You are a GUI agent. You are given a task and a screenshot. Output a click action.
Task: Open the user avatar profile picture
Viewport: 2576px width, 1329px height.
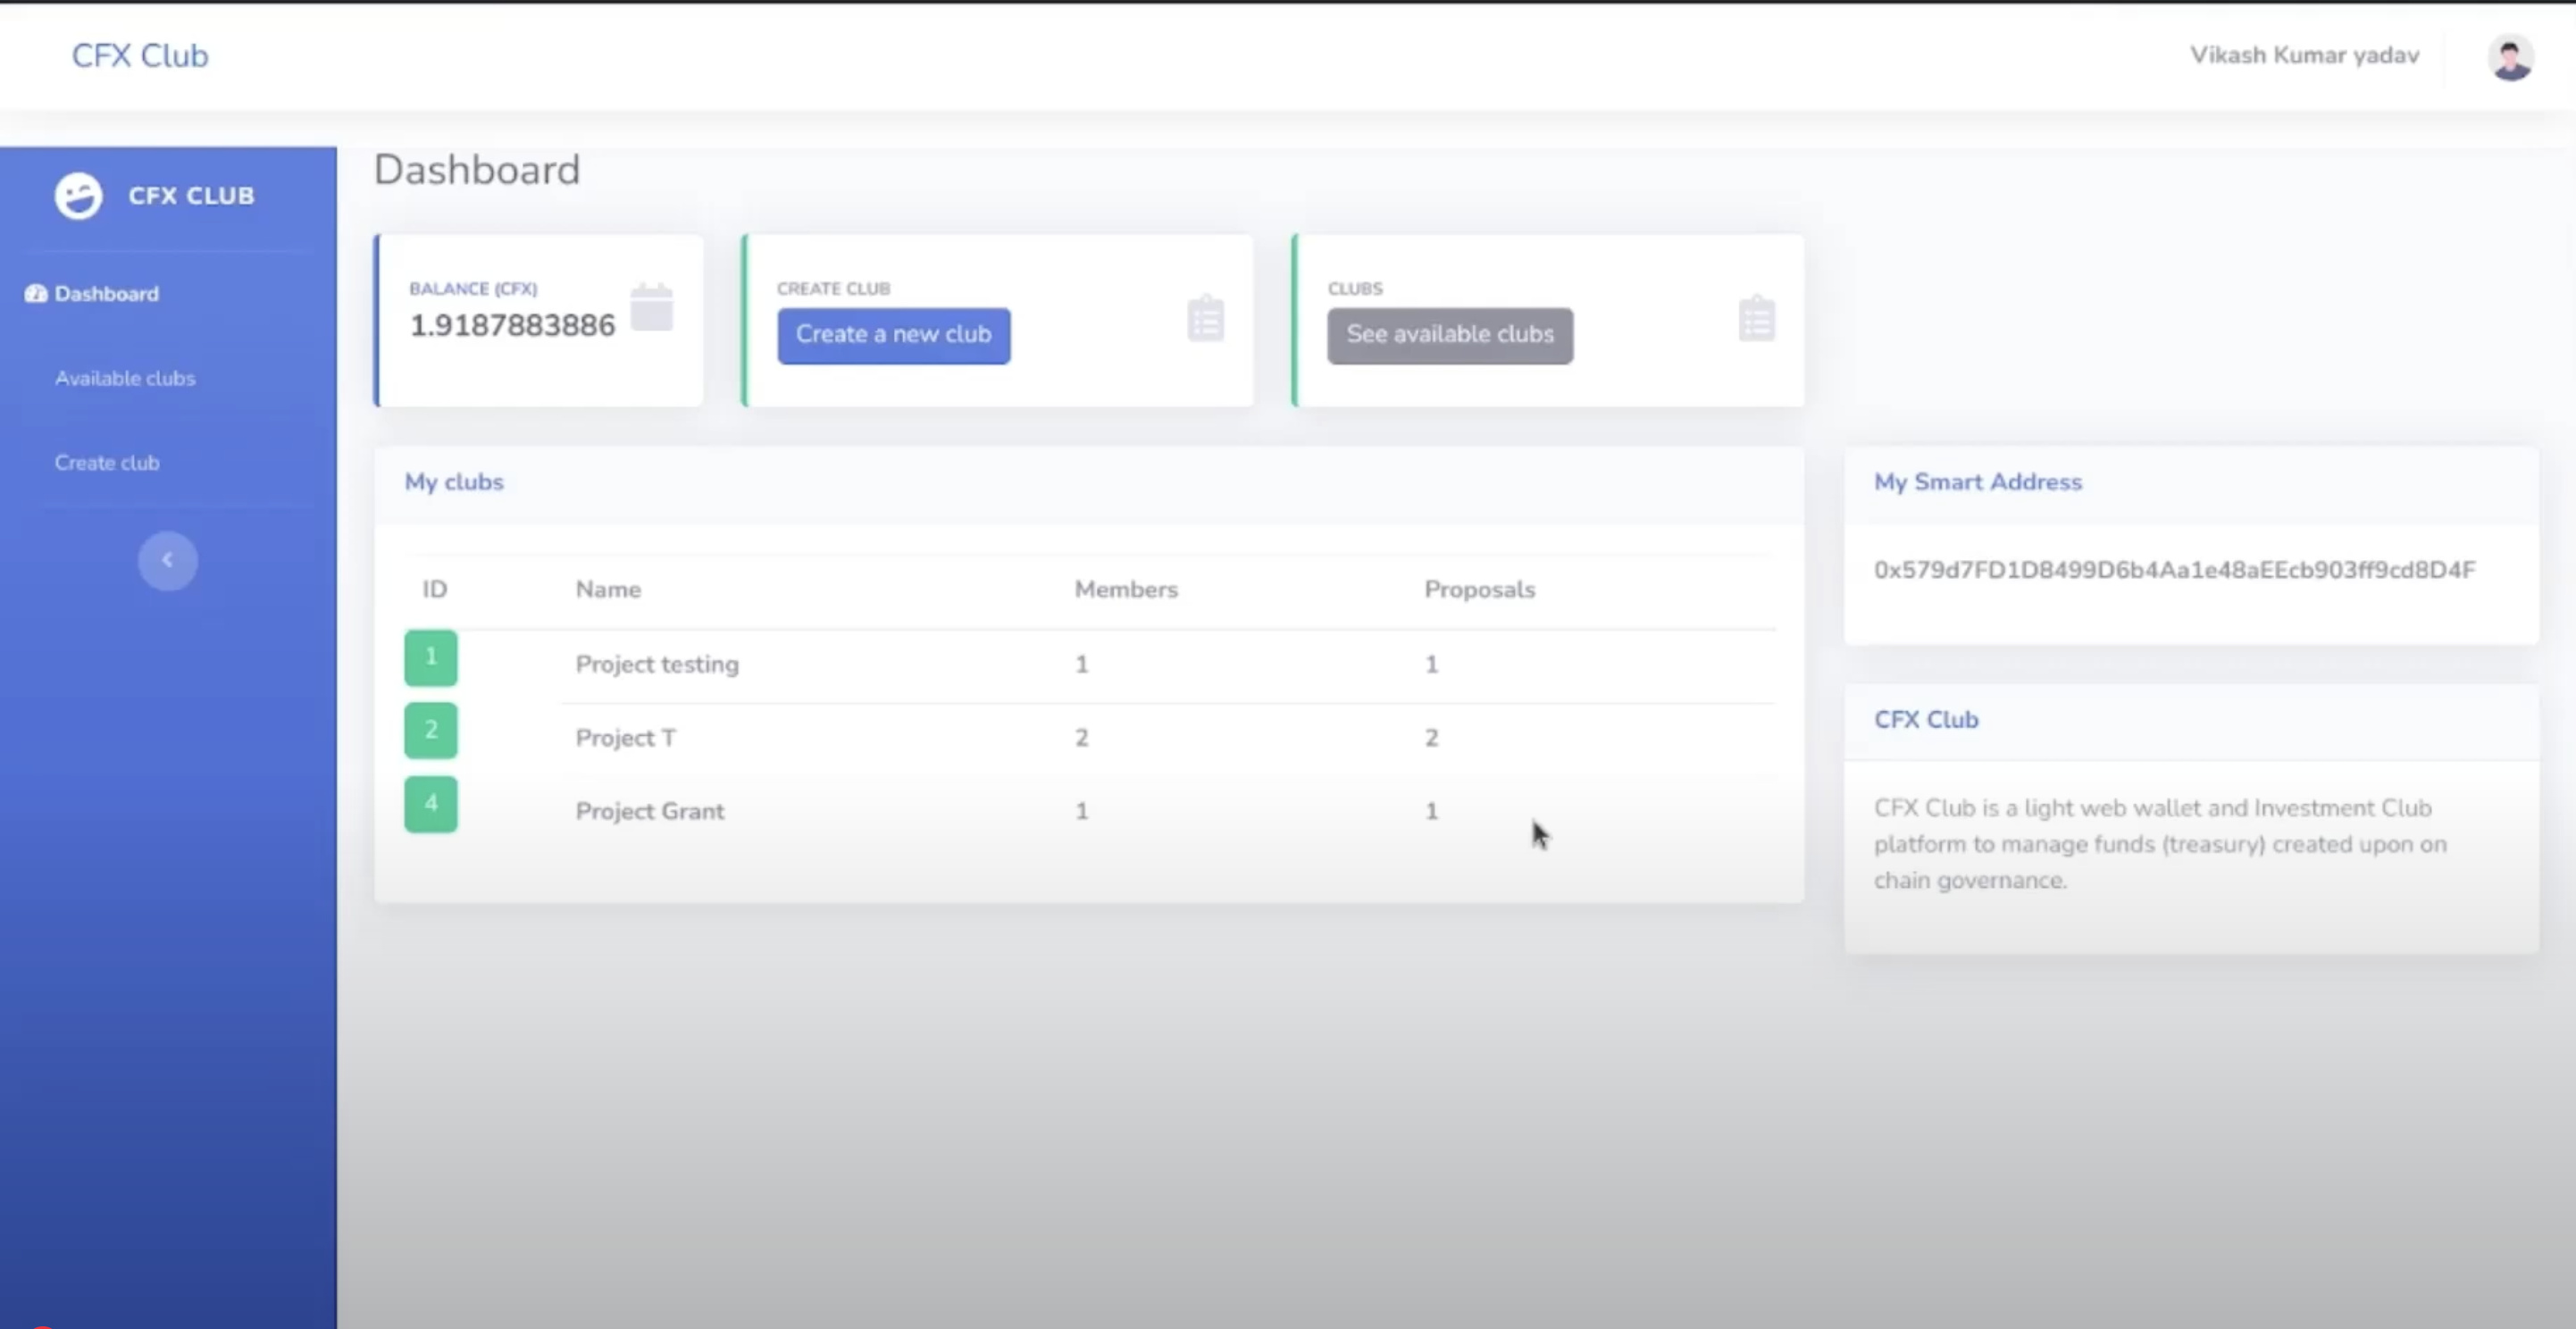tap(2511, 57)
